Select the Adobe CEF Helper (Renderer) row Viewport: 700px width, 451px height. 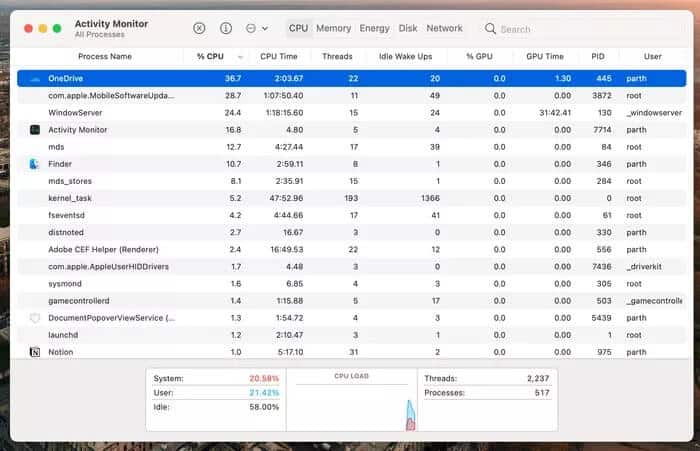351,249
